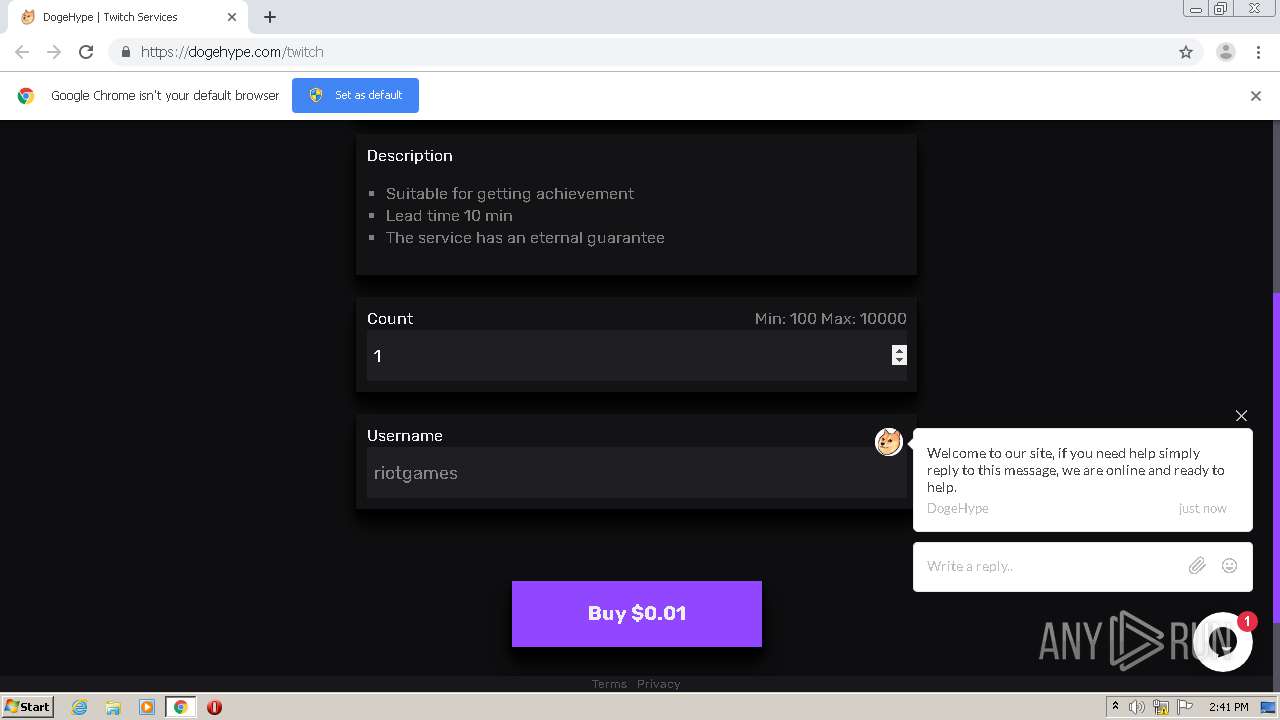Viewport: 1280px width, 720px height.
Task: Click the taskbar clock 2:41 PM
Action: pyautogui.click(x=1229, y=707)
